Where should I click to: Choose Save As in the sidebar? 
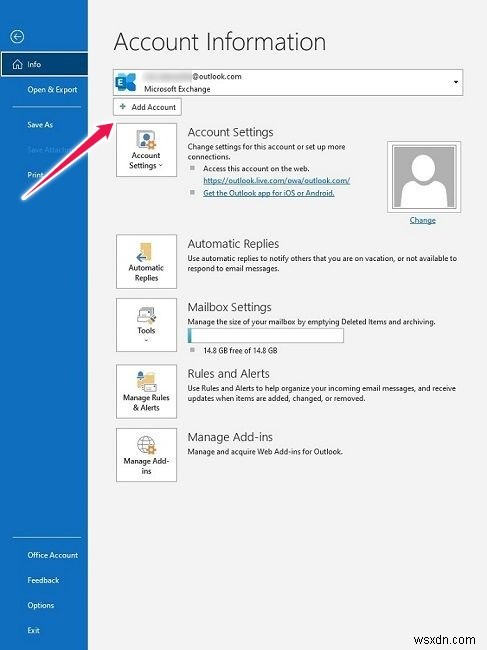pyautogui.click(x=40, y=124)
